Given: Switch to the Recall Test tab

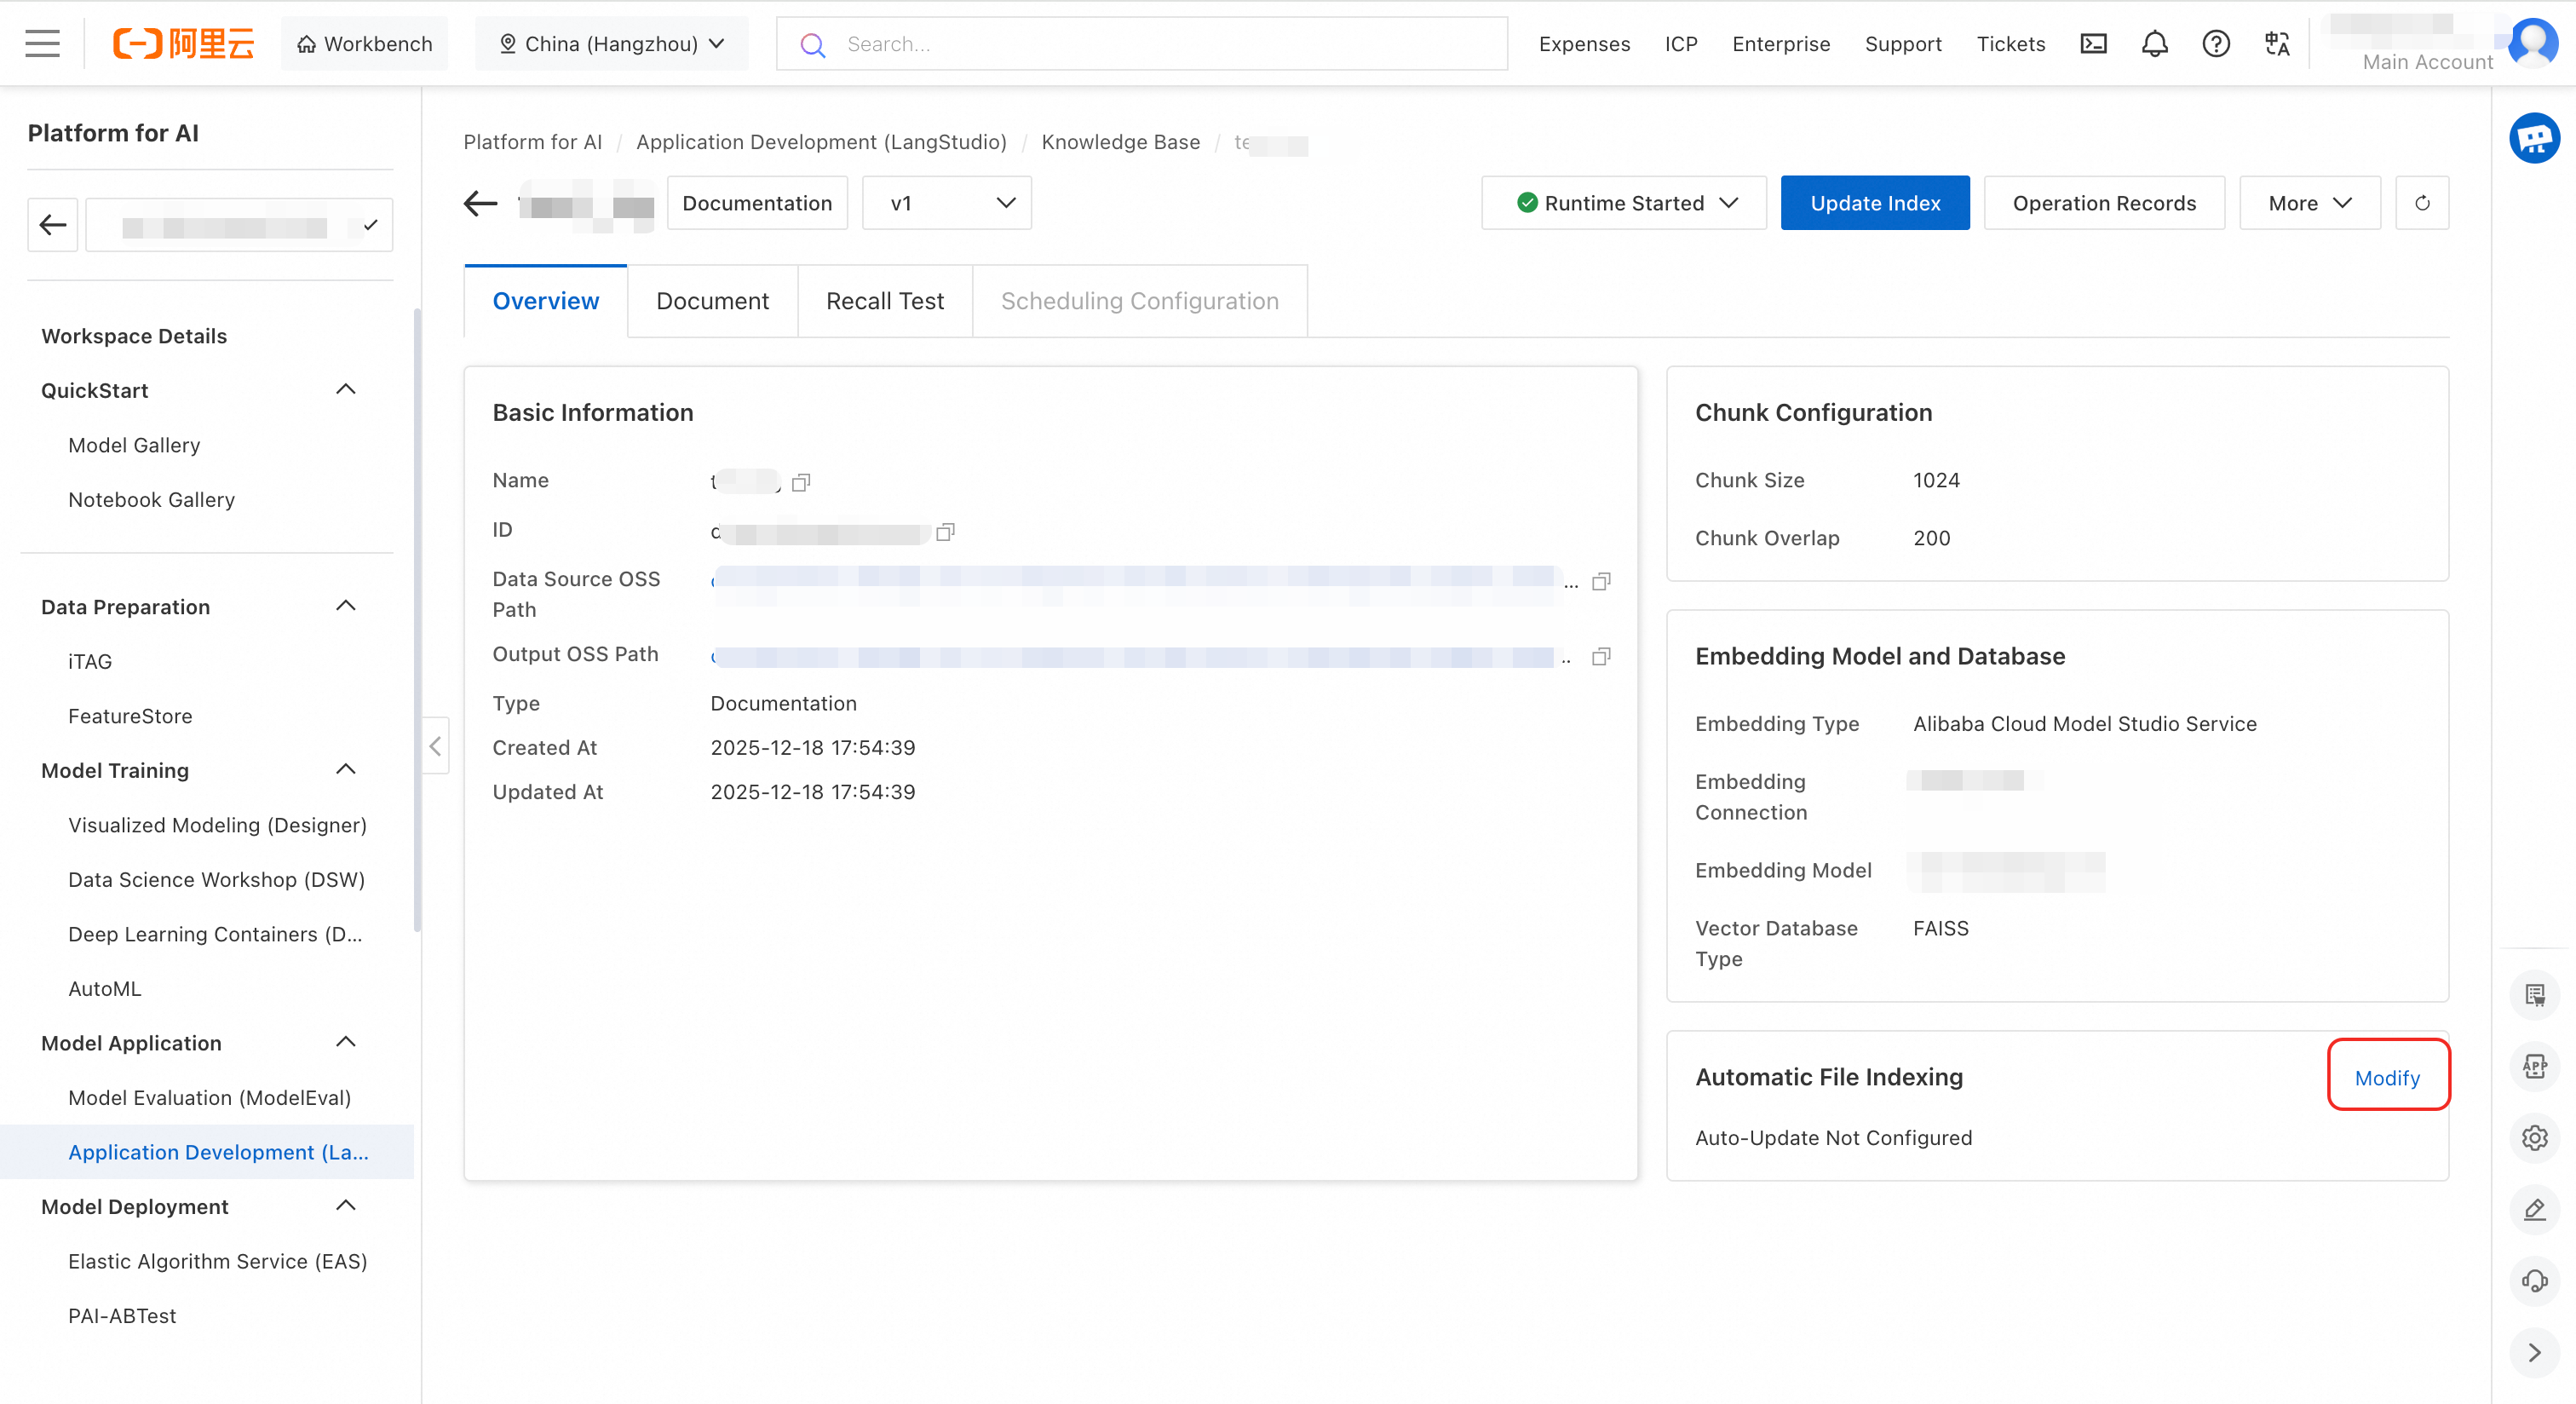Looking at the screenshot, I should [x=884, y=301].
